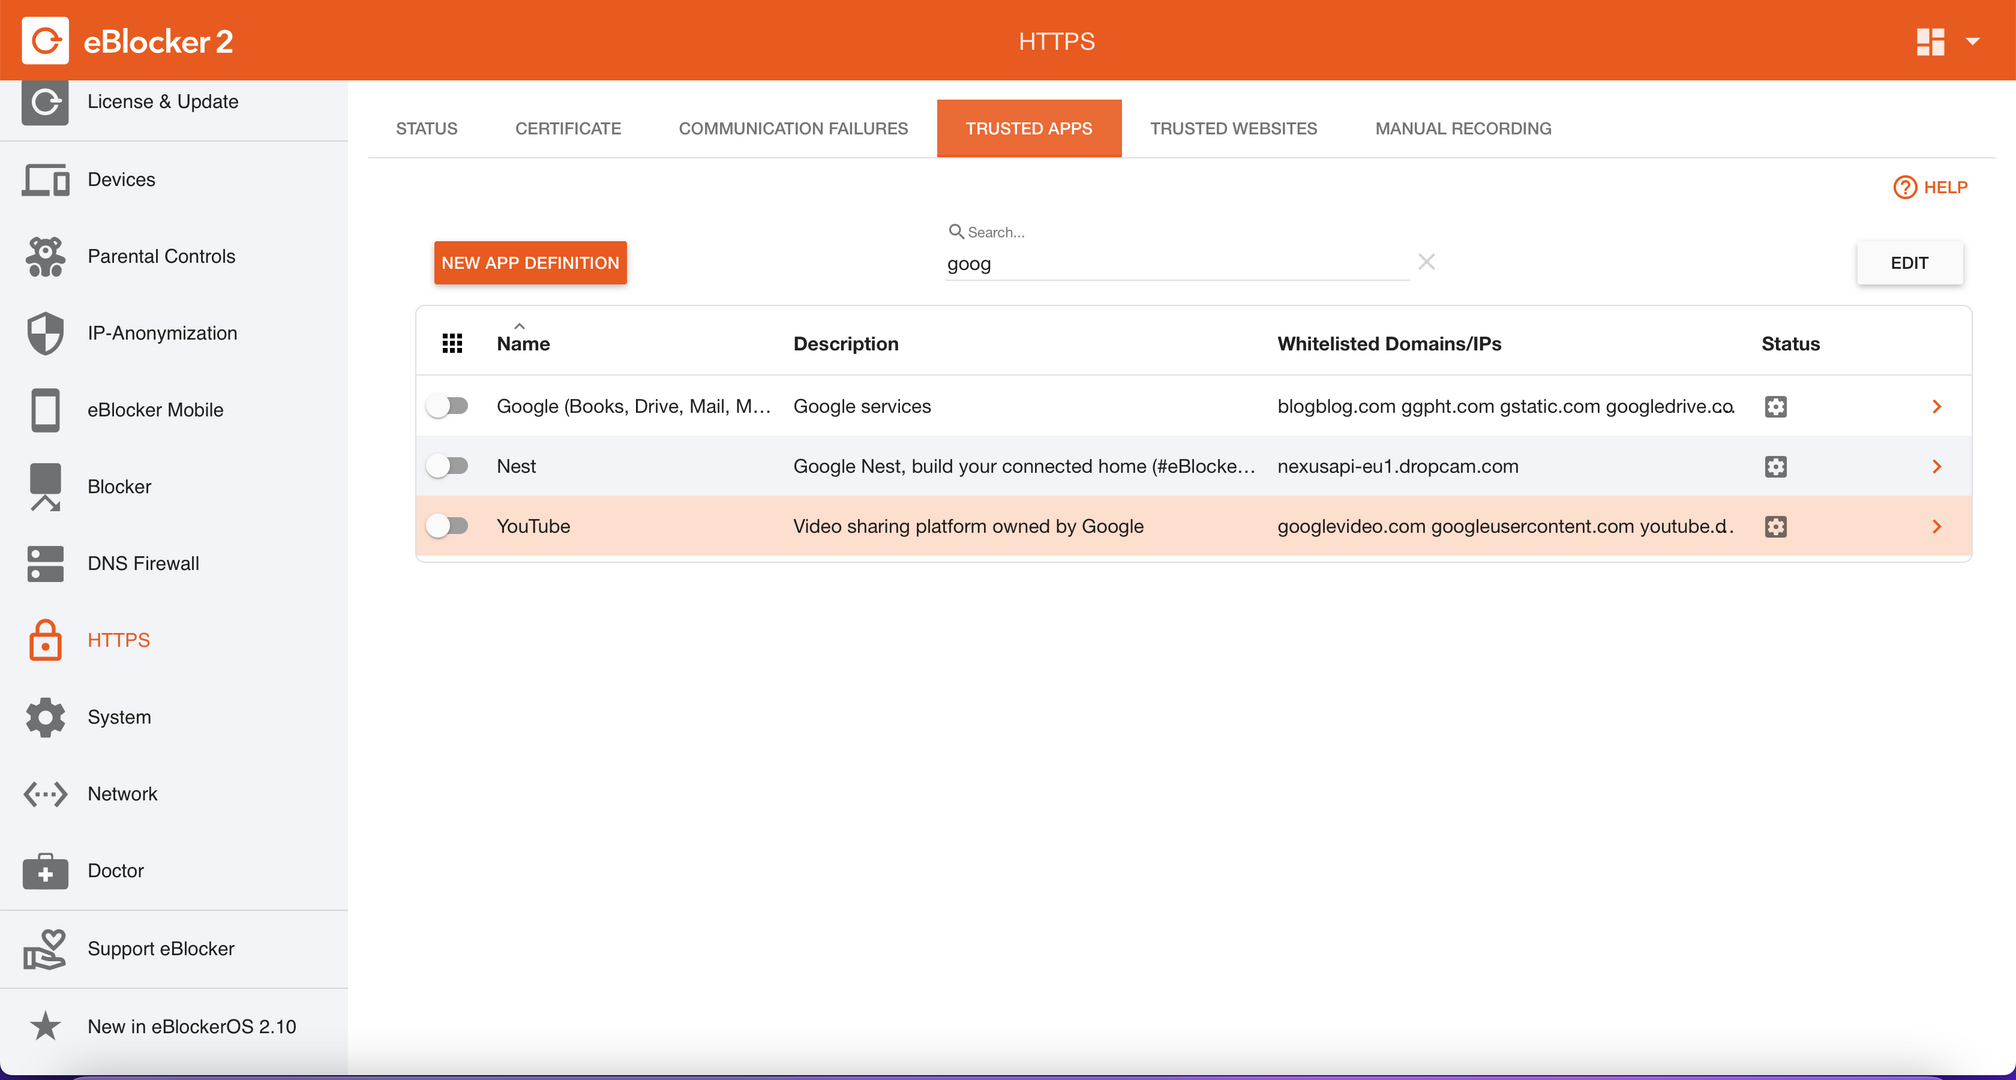Click the search input containing goog

1177,264
